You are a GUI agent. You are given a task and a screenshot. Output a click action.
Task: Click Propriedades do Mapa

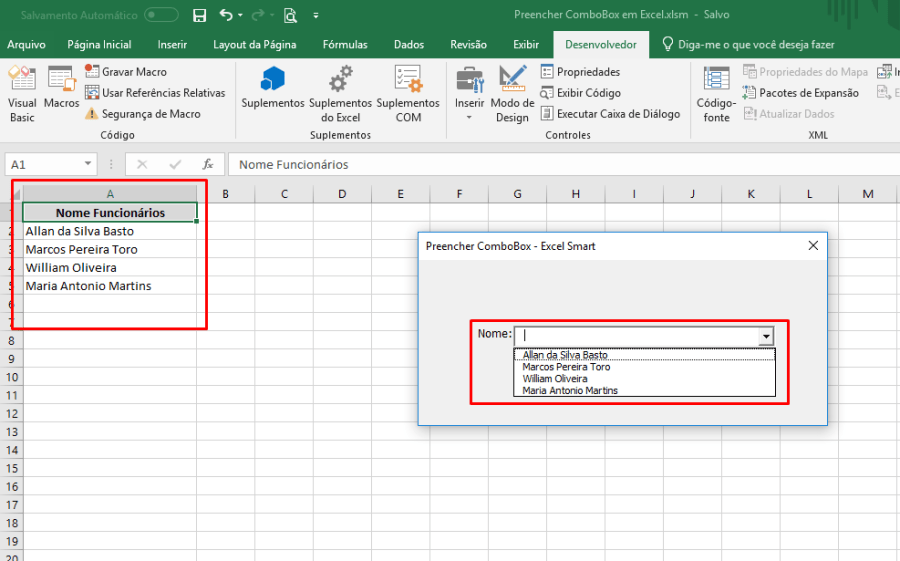pyautogui.click(x=805, y=72)
